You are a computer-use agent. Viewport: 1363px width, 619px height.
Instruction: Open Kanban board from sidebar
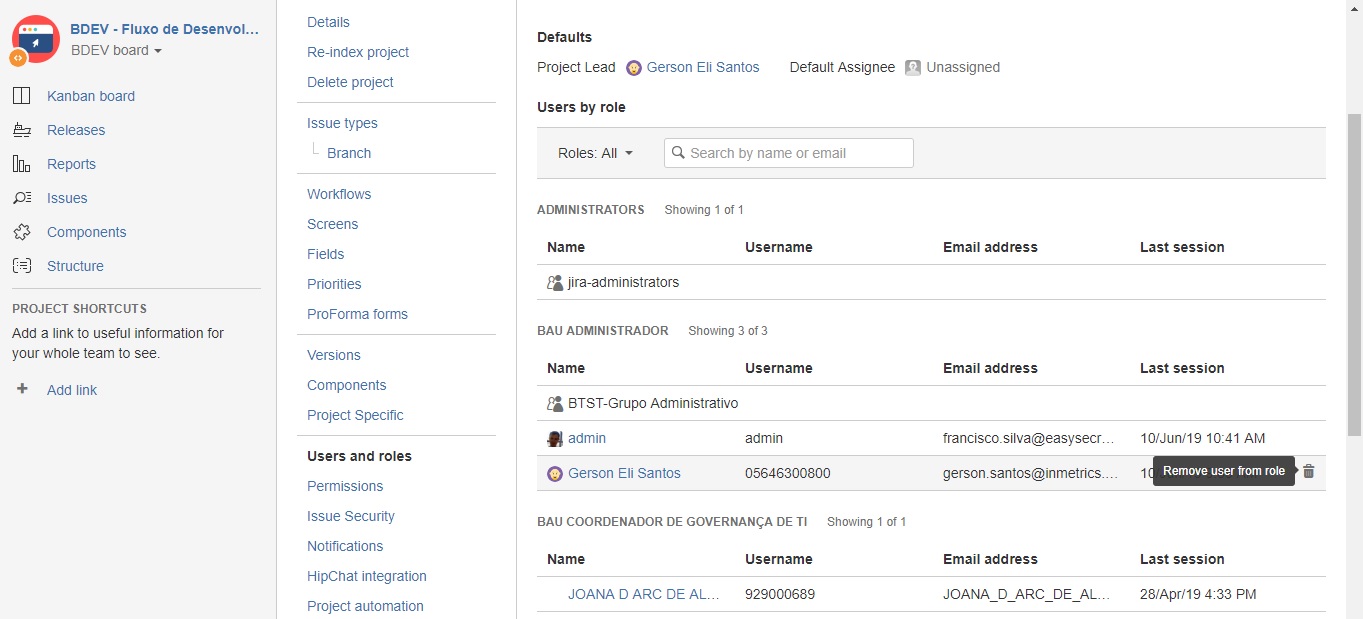[91, 96]
